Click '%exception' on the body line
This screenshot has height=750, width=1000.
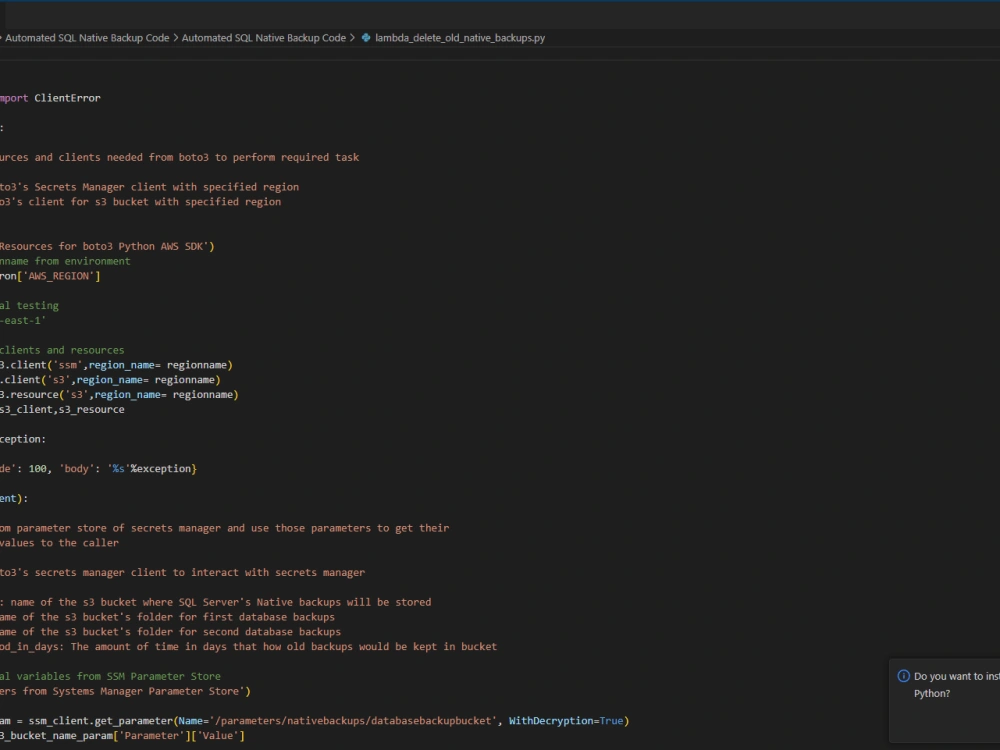(x=161, y=469)
